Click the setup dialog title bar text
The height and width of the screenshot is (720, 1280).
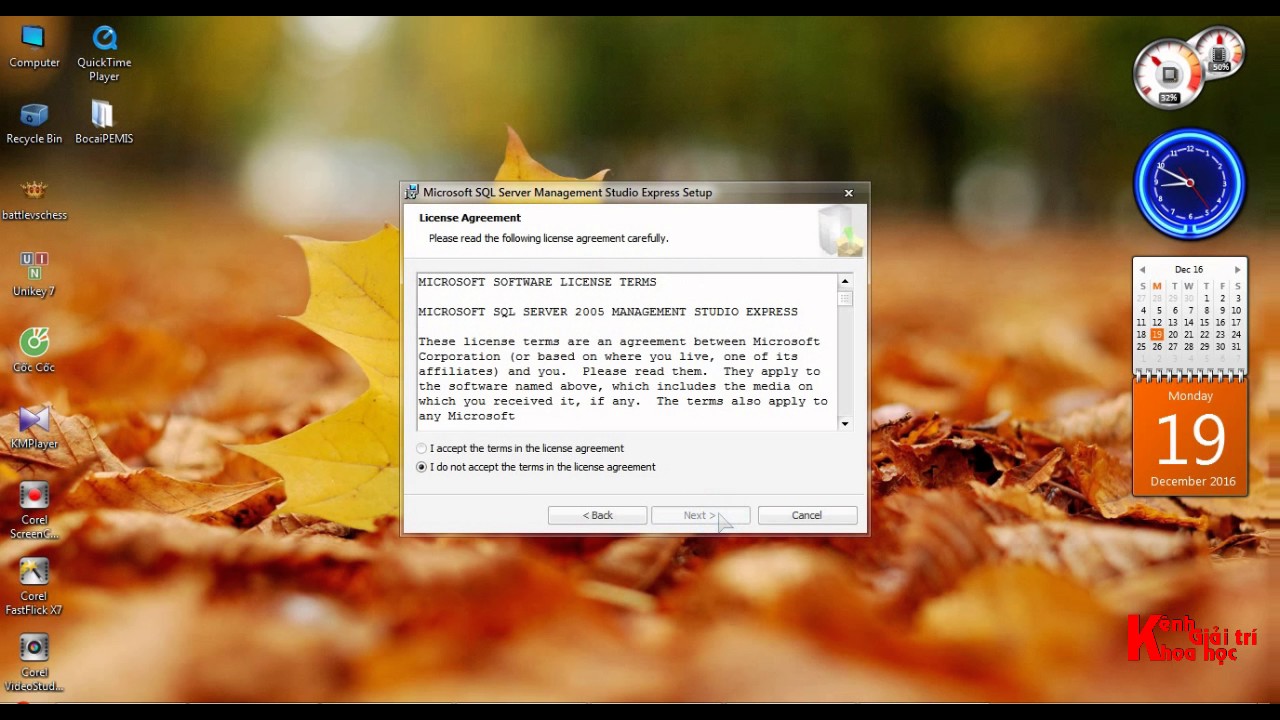(x=567, y=193)
